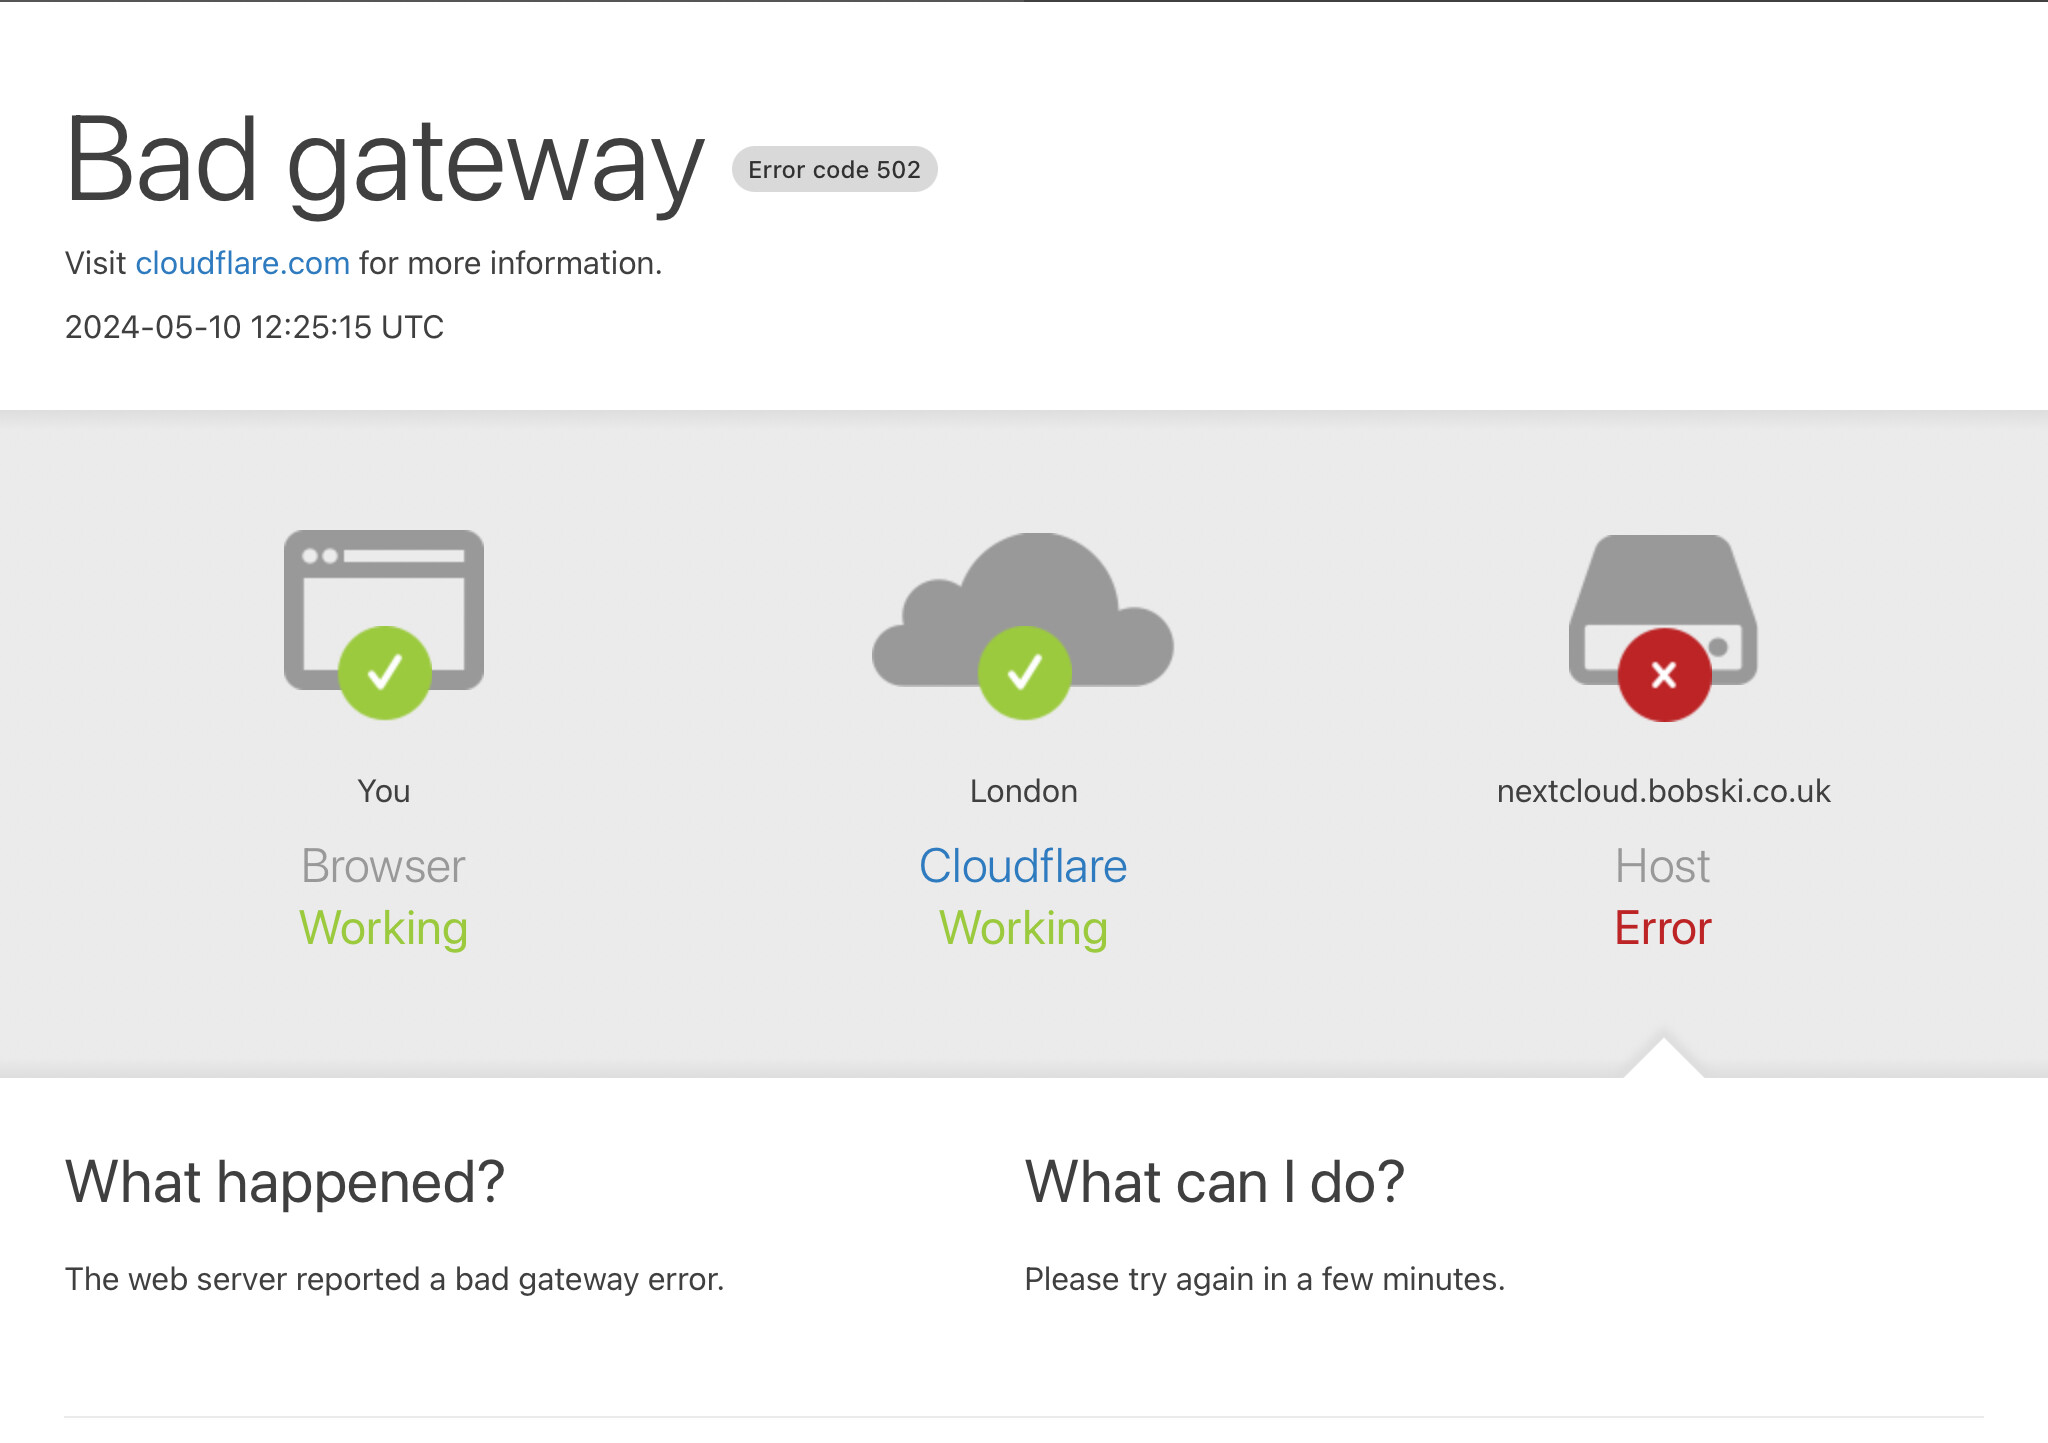The width and height of the screenshot is (2048, 1443).
Task: Click the Error code 502 badge
Action: [834, 169]
